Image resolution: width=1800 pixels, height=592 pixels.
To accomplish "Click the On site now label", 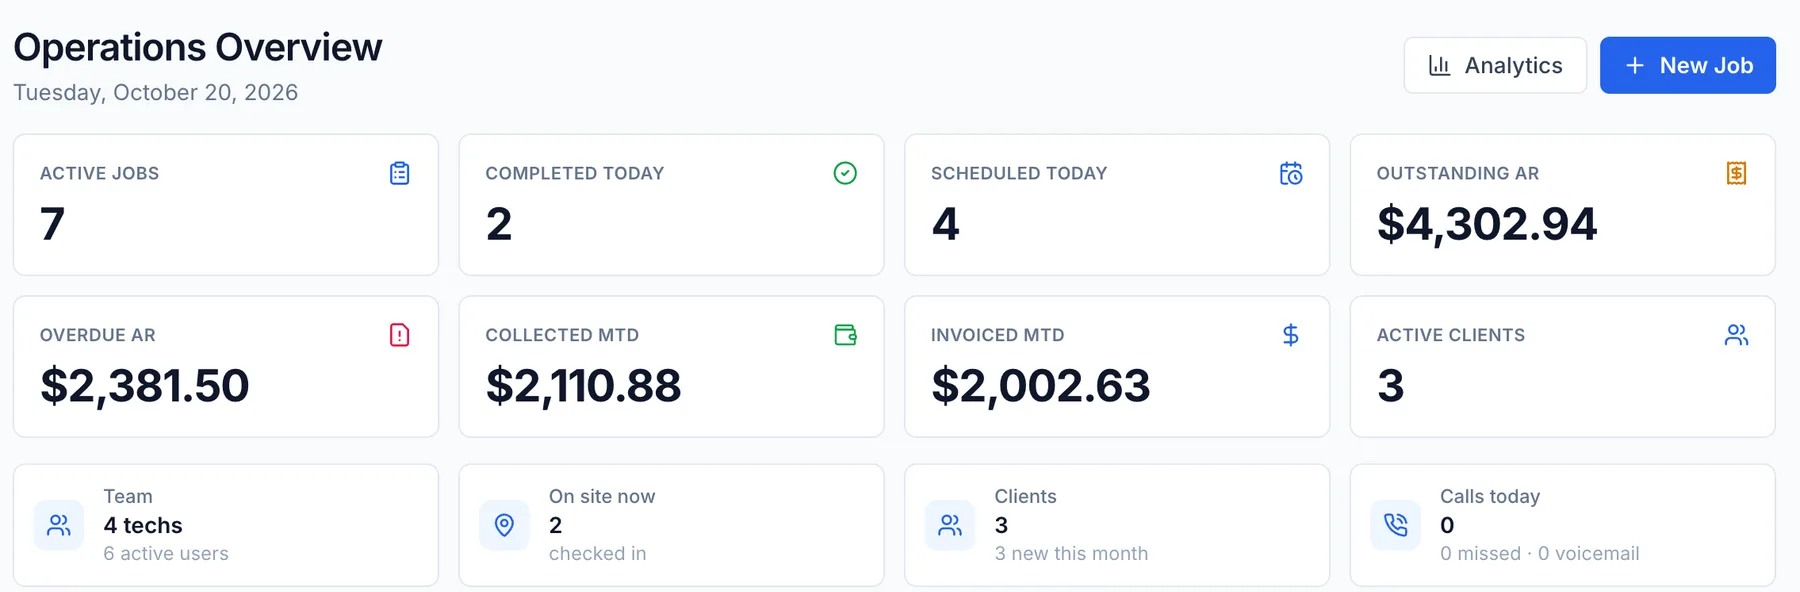I will tap(602, 496).
